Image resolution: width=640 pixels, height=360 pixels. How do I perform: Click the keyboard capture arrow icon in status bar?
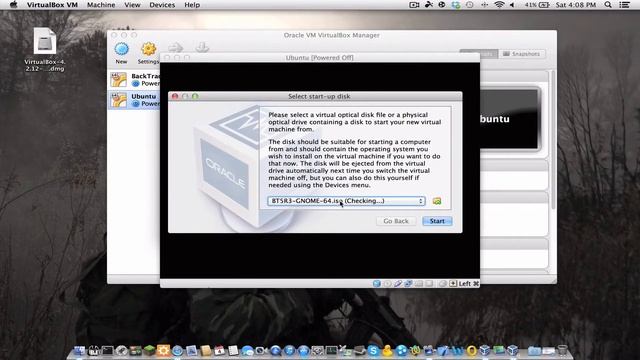(453, 283)
